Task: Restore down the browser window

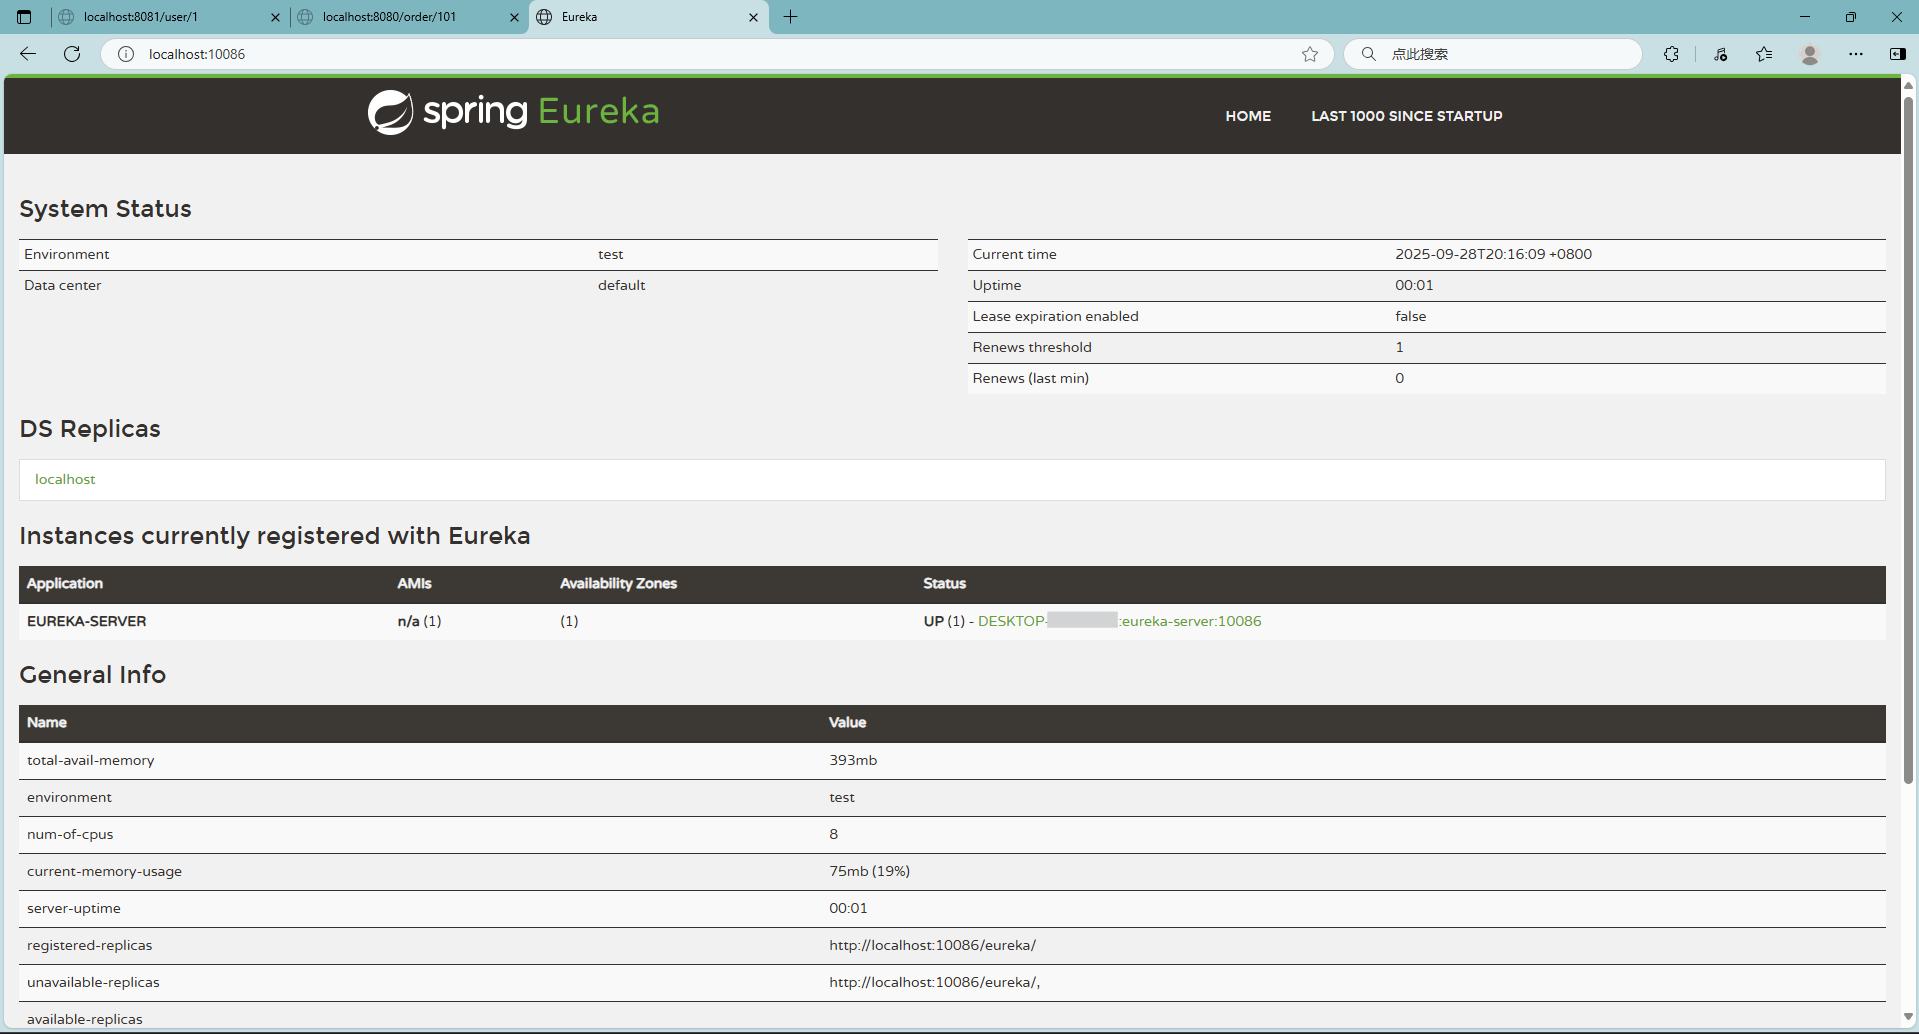Action: 1851,17
